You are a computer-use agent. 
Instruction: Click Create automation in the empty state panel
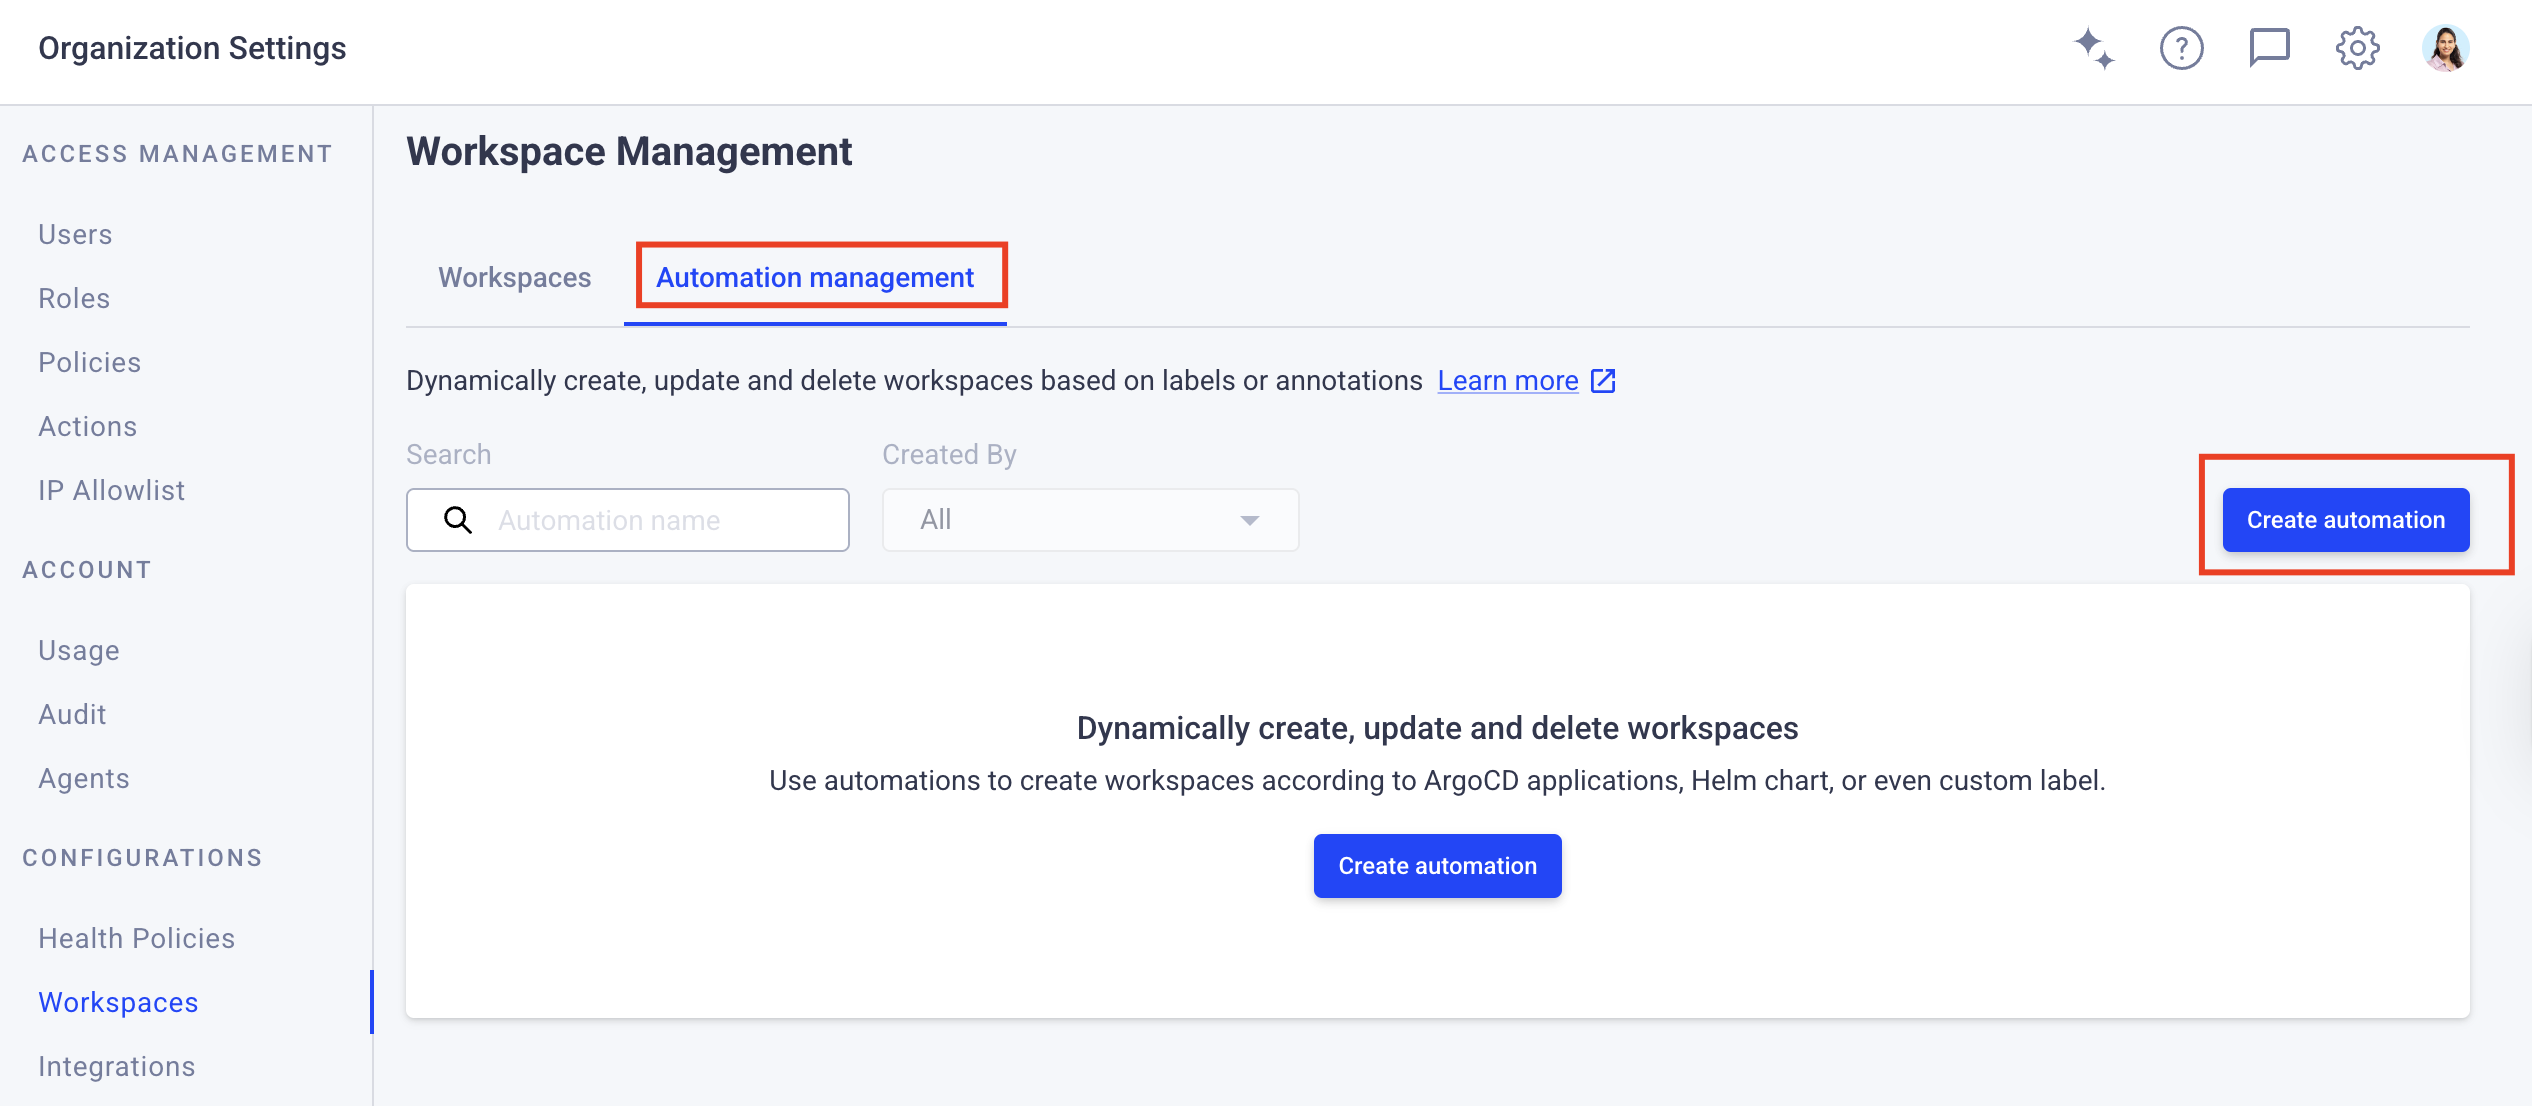tap(1437, 866)
